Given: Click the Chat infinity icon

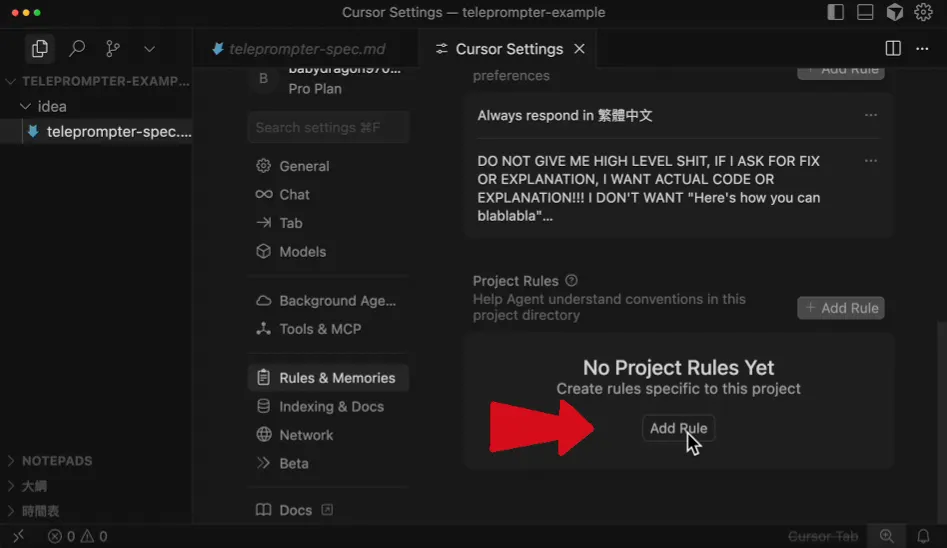Looking at the screenshot, I should (x=263, y=194).
